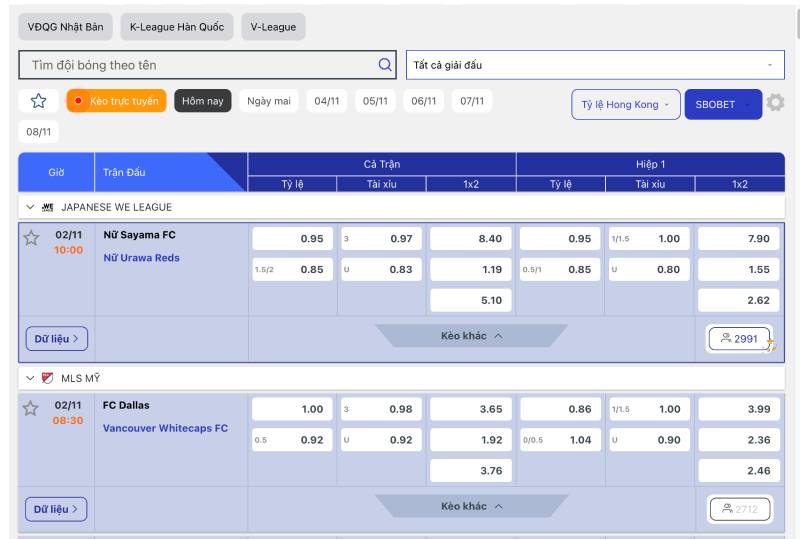The width and height of the screenshot is (800, 539).
Task: Toggle Kèo trực tuyến live filter
Action: coord(117,101)
